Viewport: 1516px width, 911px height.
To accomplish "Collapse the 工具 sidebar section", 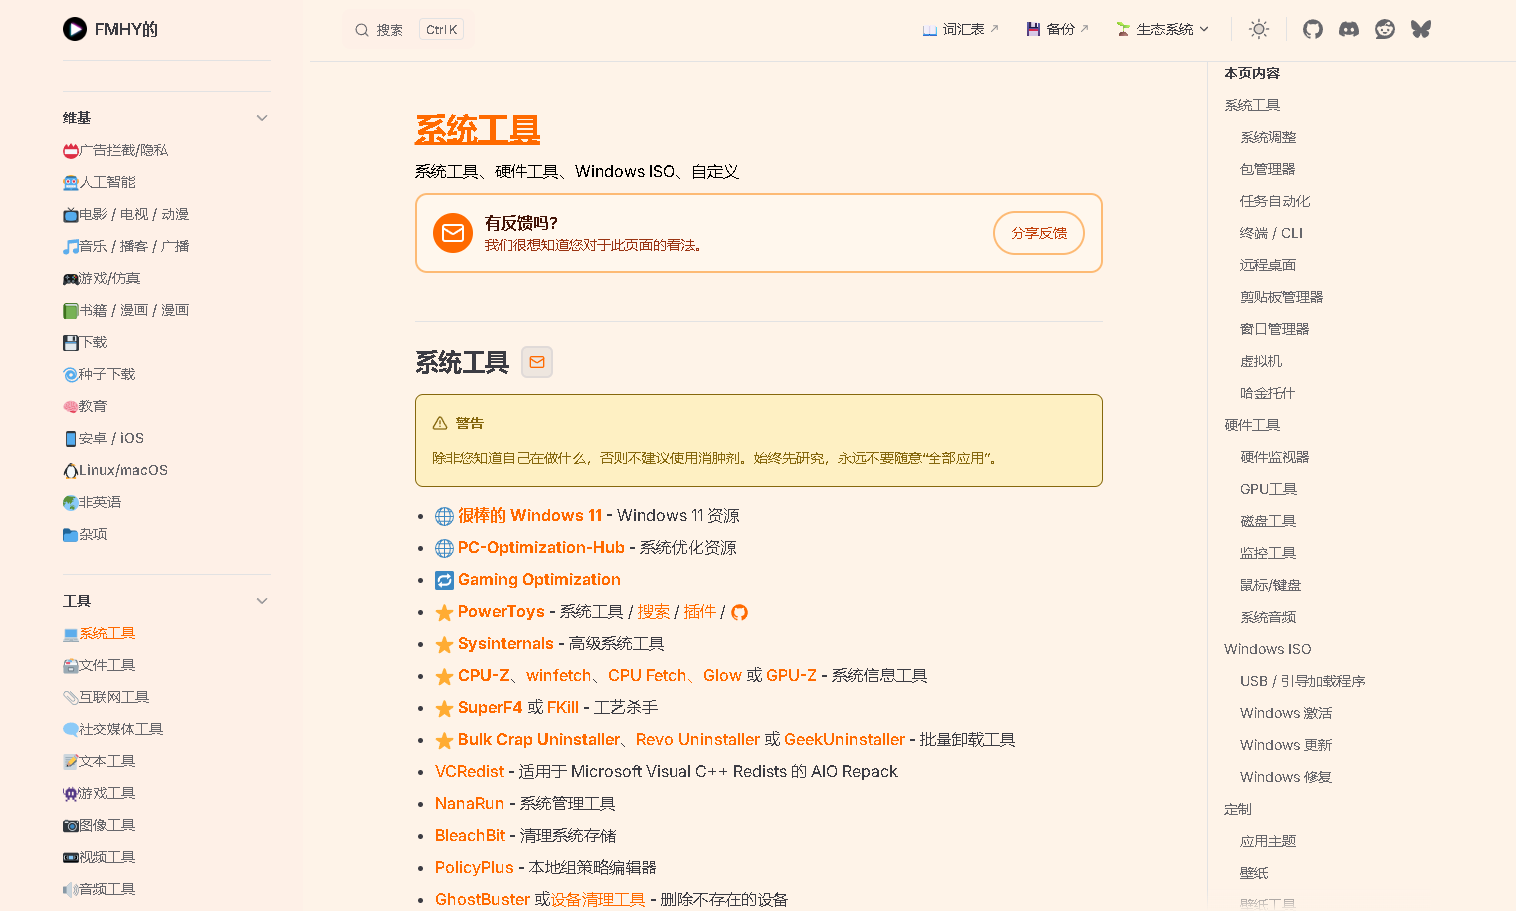I will click(x=262, y=600).
